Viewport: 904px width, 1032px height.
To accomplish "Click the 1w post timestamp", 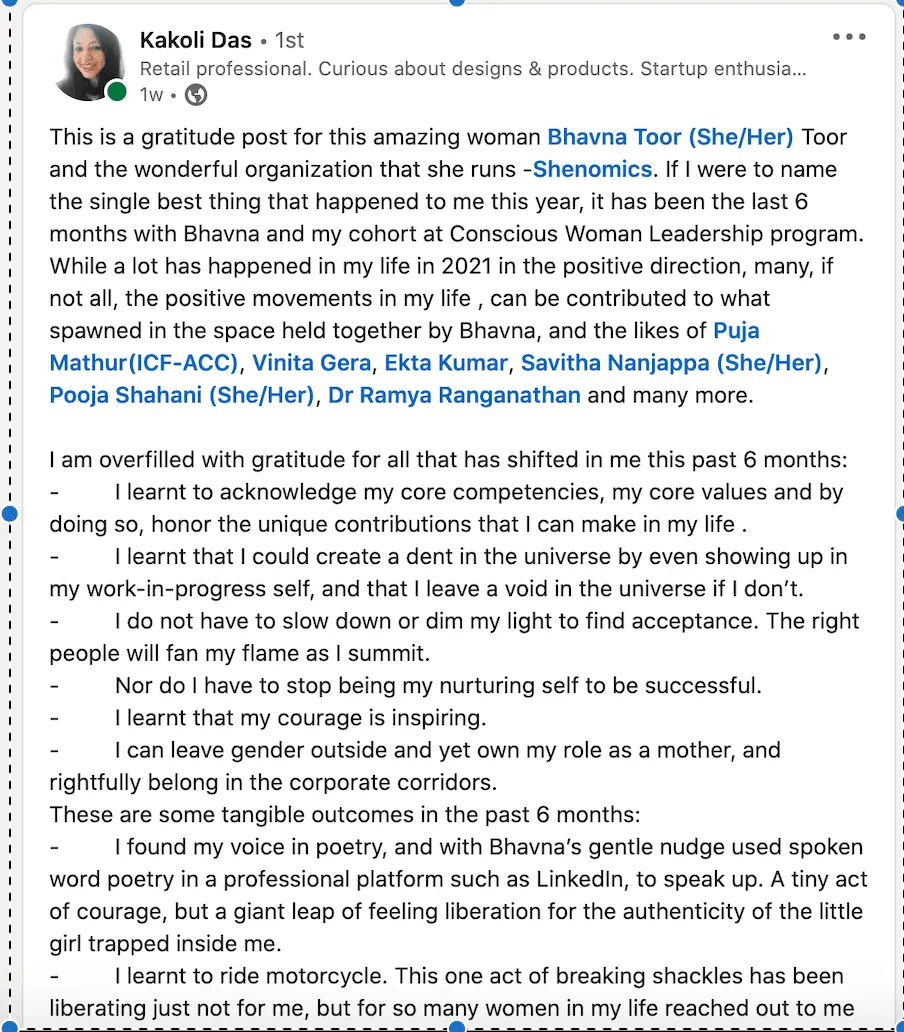I will 151,95.
